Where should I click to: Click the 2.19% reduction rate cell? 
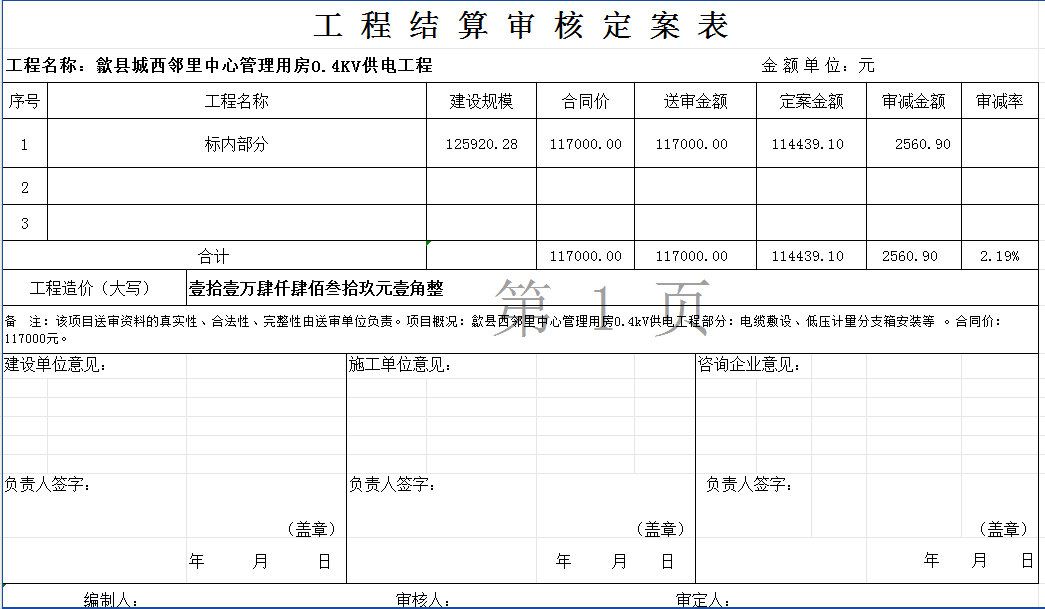999,256
